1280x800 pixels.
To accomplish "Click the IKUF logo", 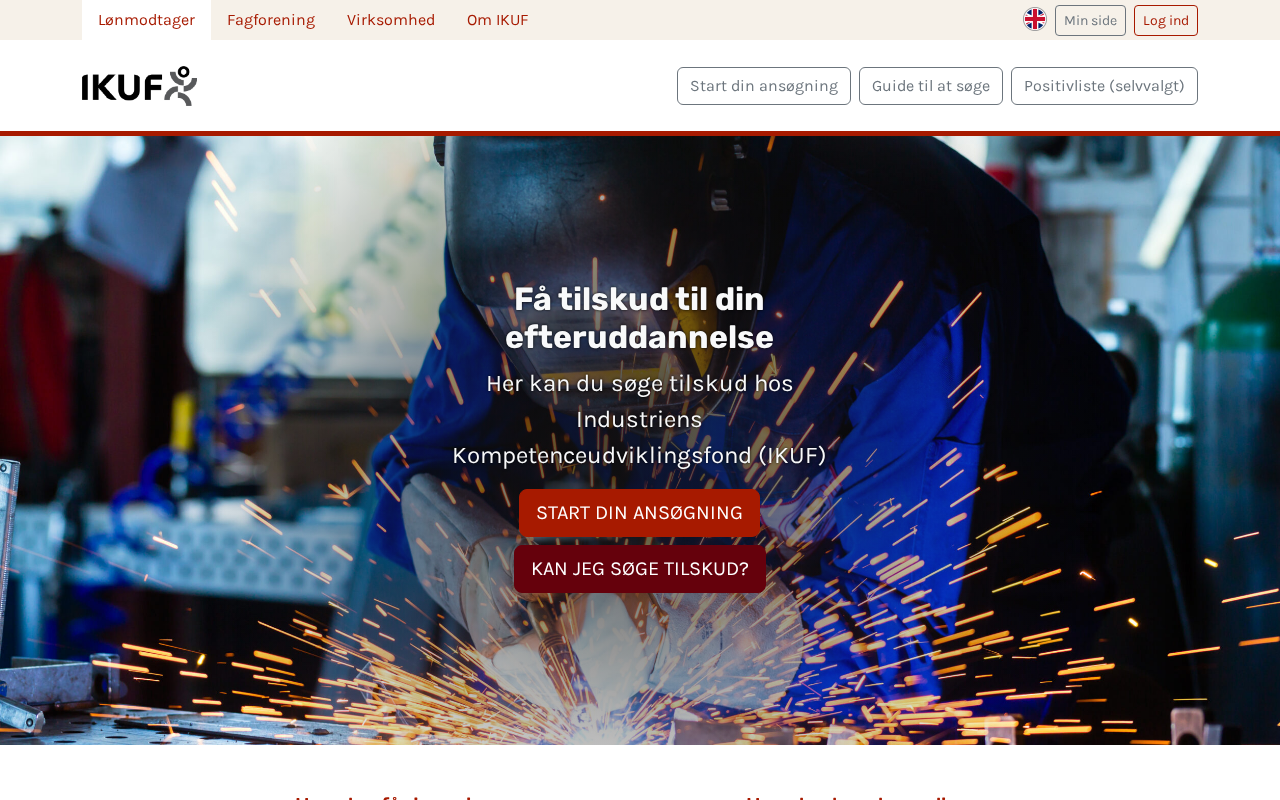I will [x=139, y=86].
